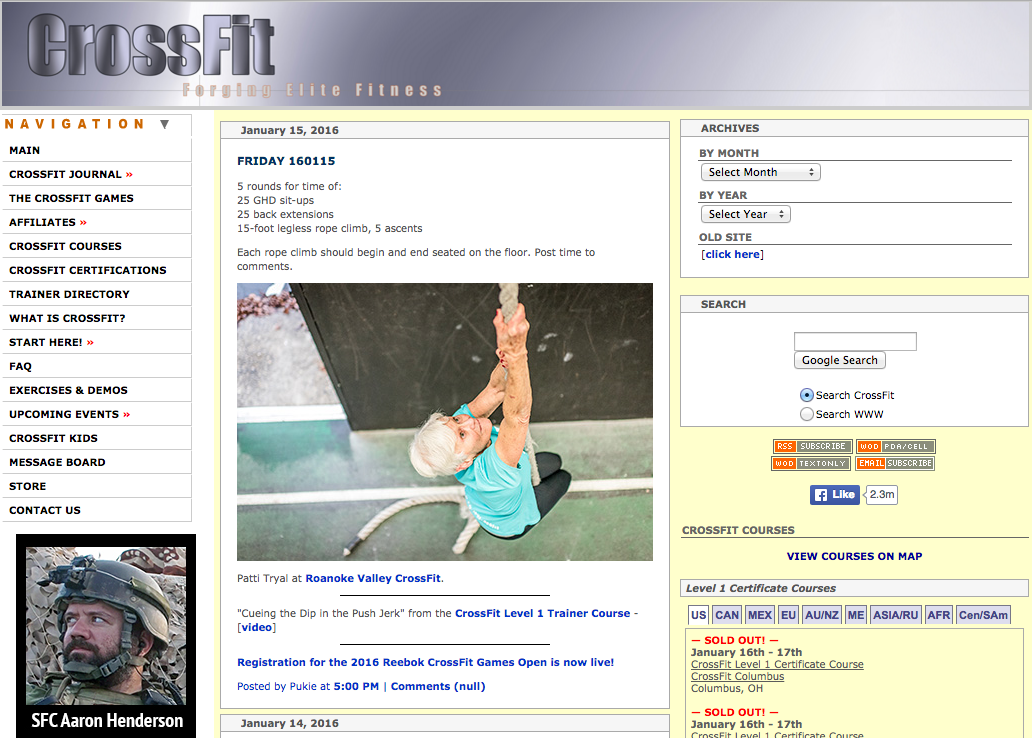Open the Affiliates navigation item
The width and height of the screenshot is (1032, 738).
pyautogui.click(x=97, y=223)
